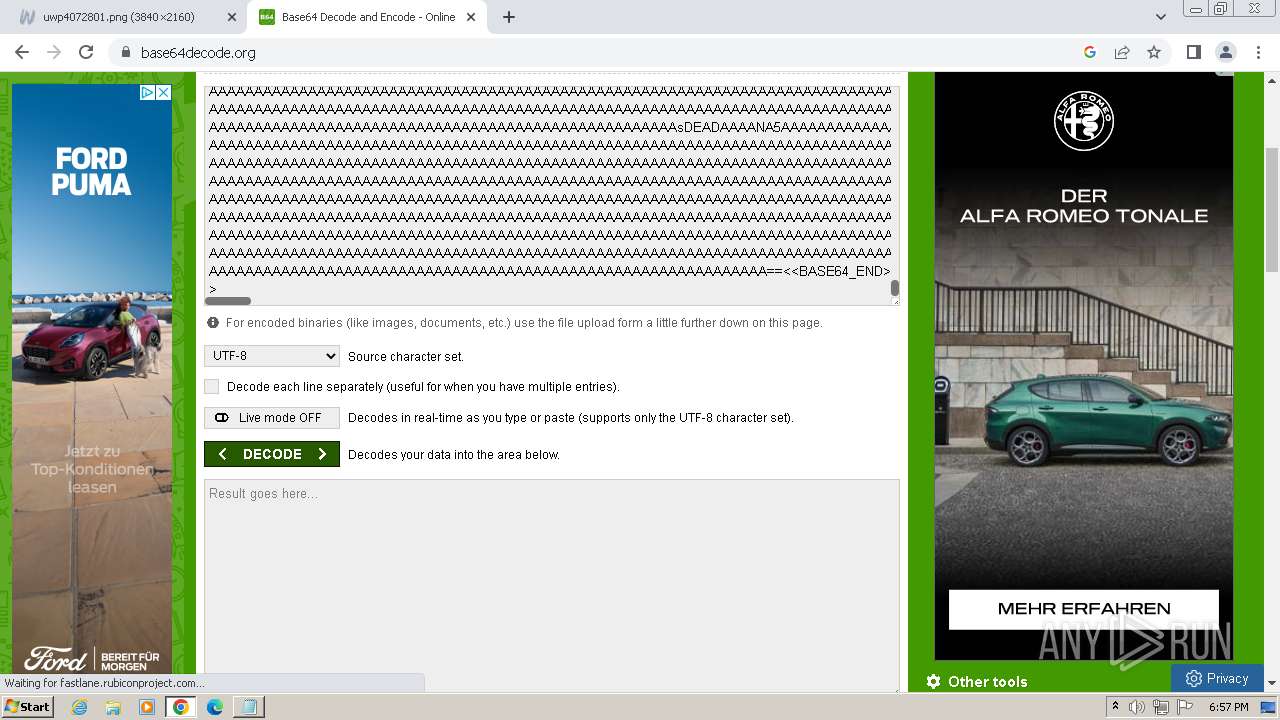Image resolution: width=1280 pixels, height=720 pixels.
Task: Click the Other tools gear icon
Action: [x=933, y=681]
